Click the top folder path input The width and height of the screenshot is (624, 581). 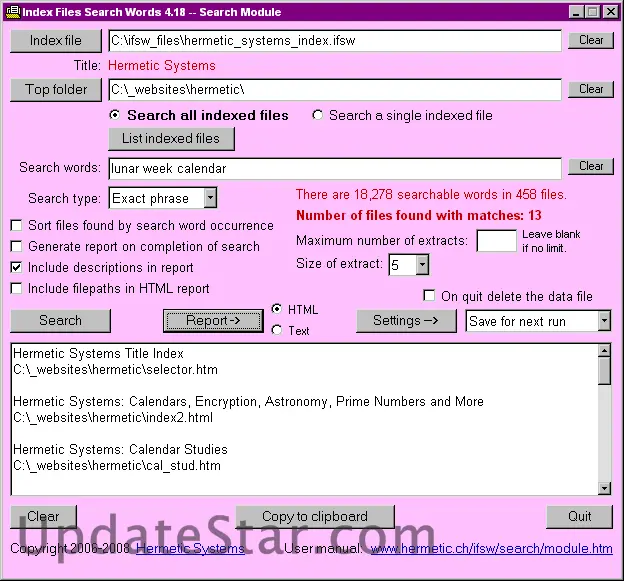(335, 90)
